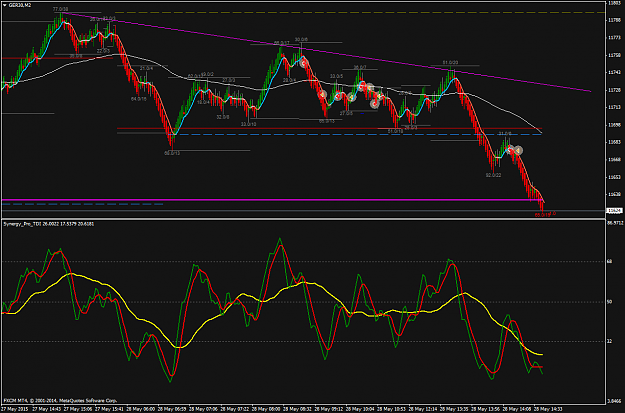Click the 28 May 06:00 time label

point(140,409)
